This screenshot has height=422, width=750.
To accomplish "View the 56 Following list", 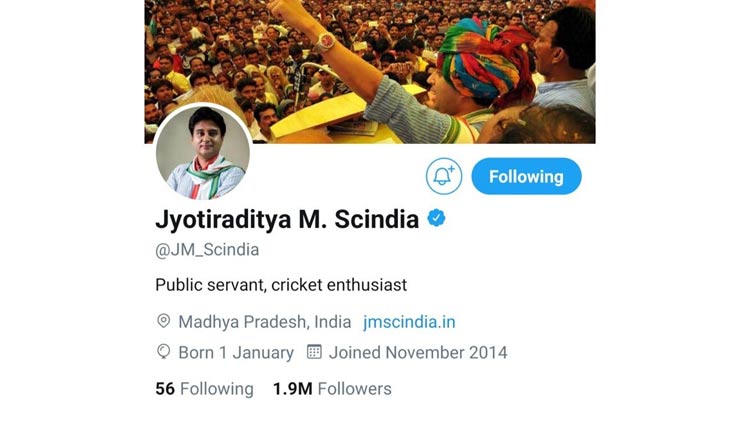I will (204, 389).
